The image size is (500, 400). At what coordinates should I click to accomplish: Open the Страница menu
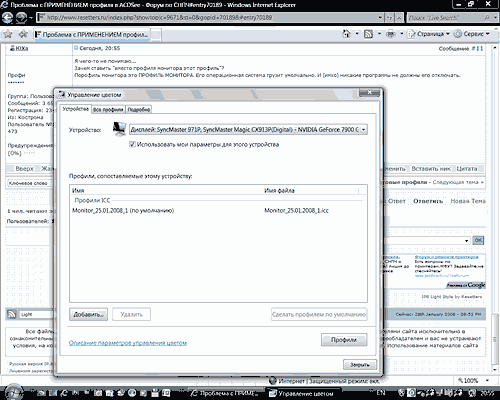(429, 34)
